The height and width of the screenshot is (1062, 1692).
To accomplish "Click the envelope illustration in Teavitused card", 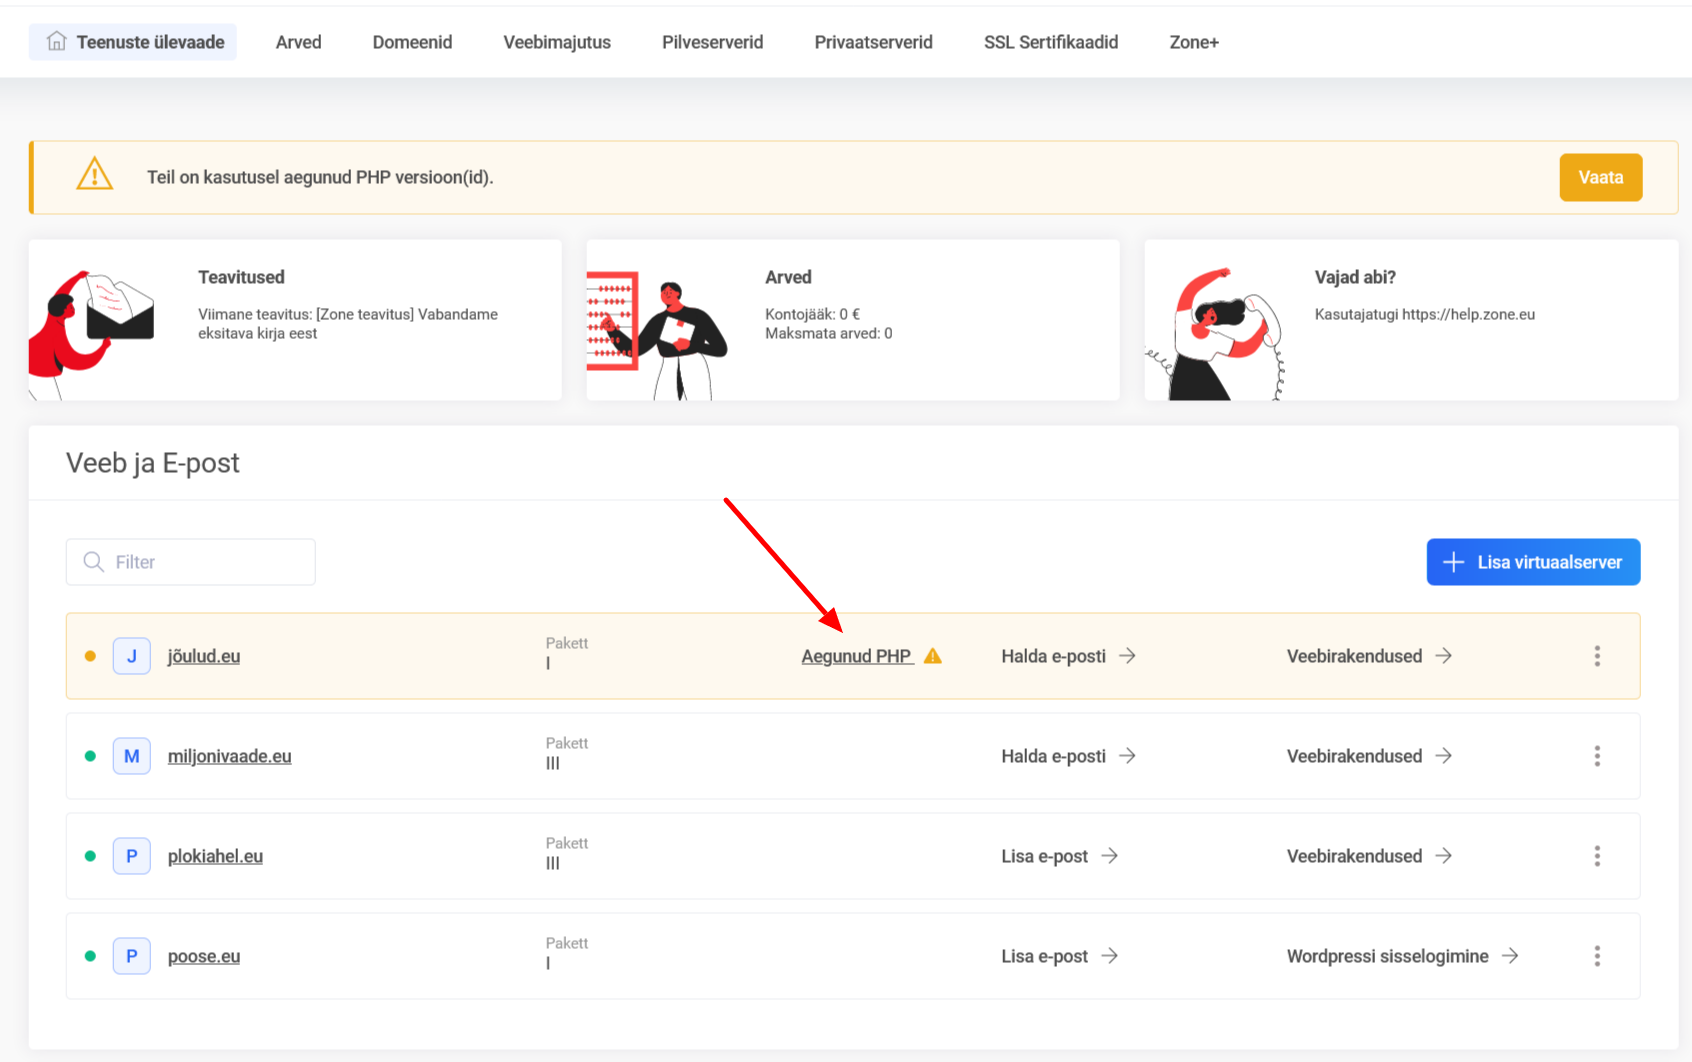I will click(118, 312).
